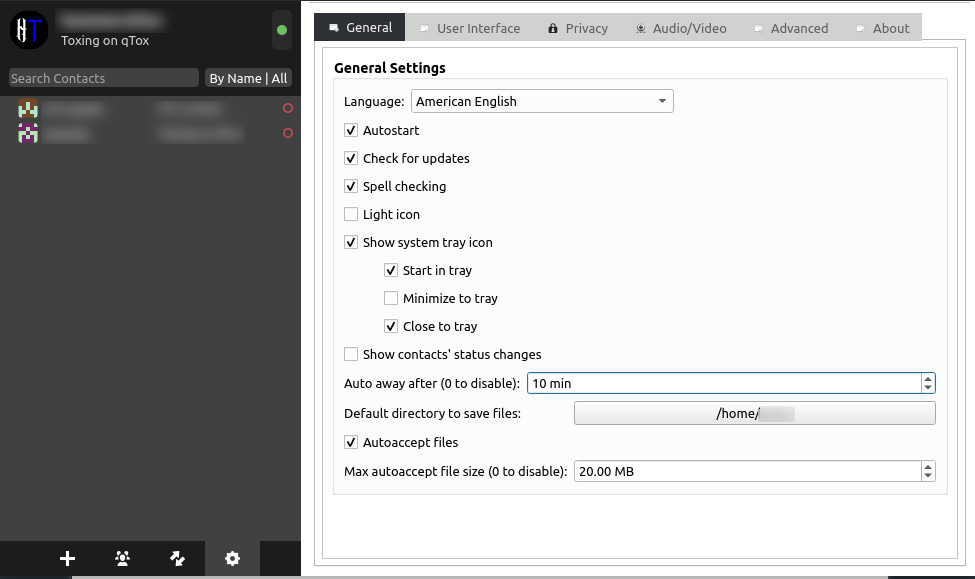Open the group chats icon
975x579 pixels.
tap(122, 558)
